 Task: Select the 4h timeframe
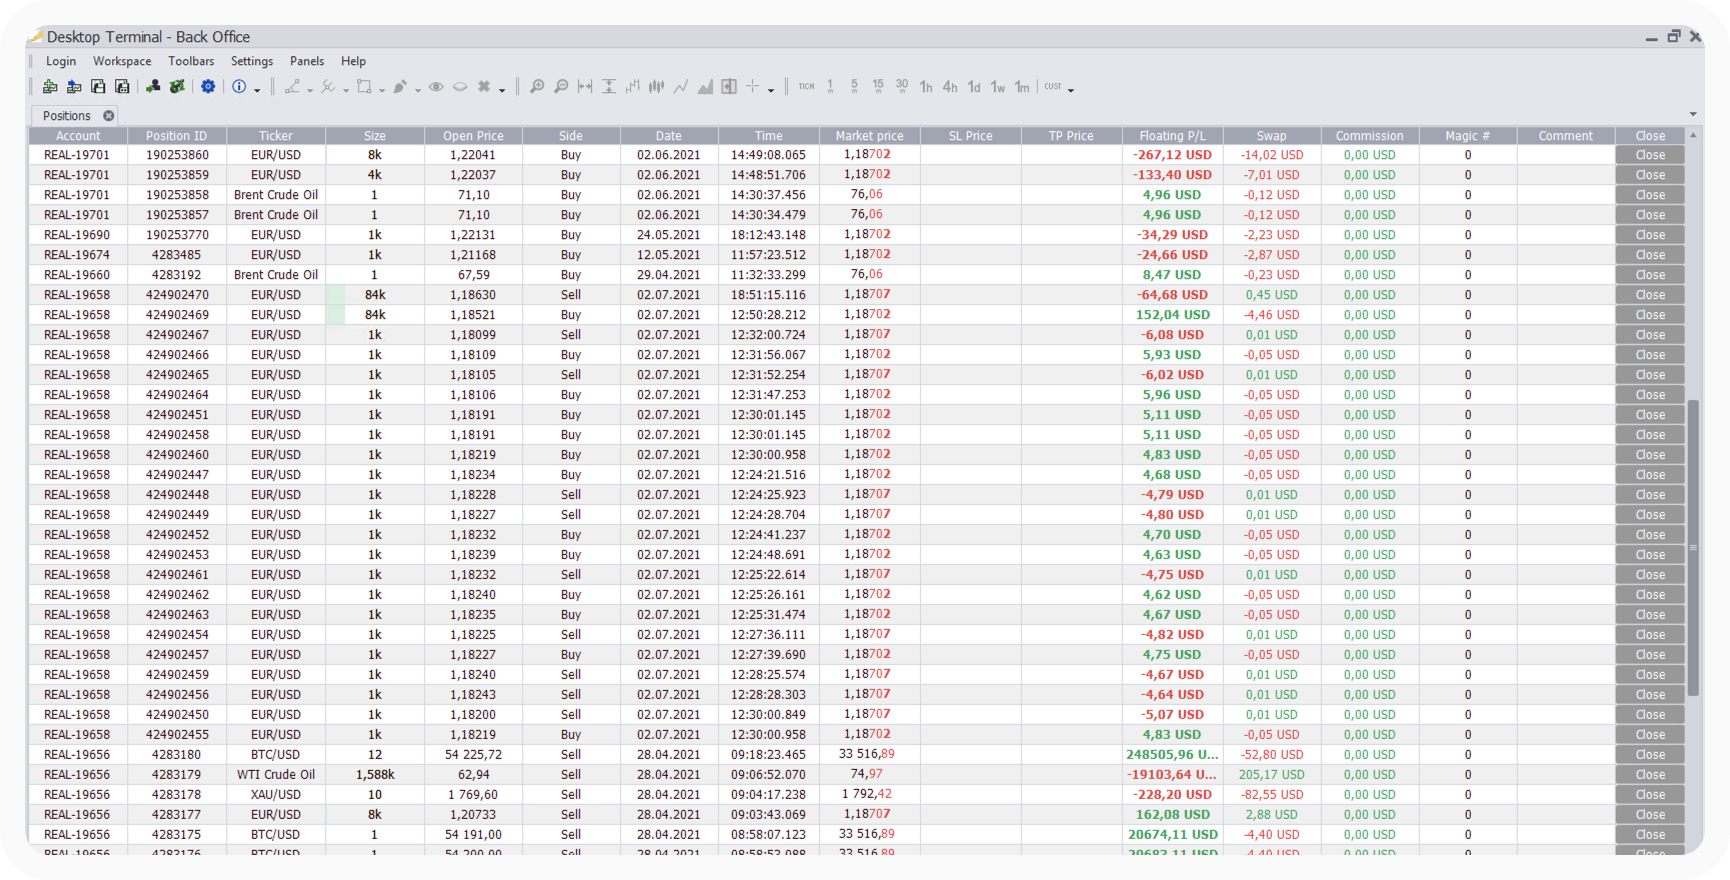[950, 87]
